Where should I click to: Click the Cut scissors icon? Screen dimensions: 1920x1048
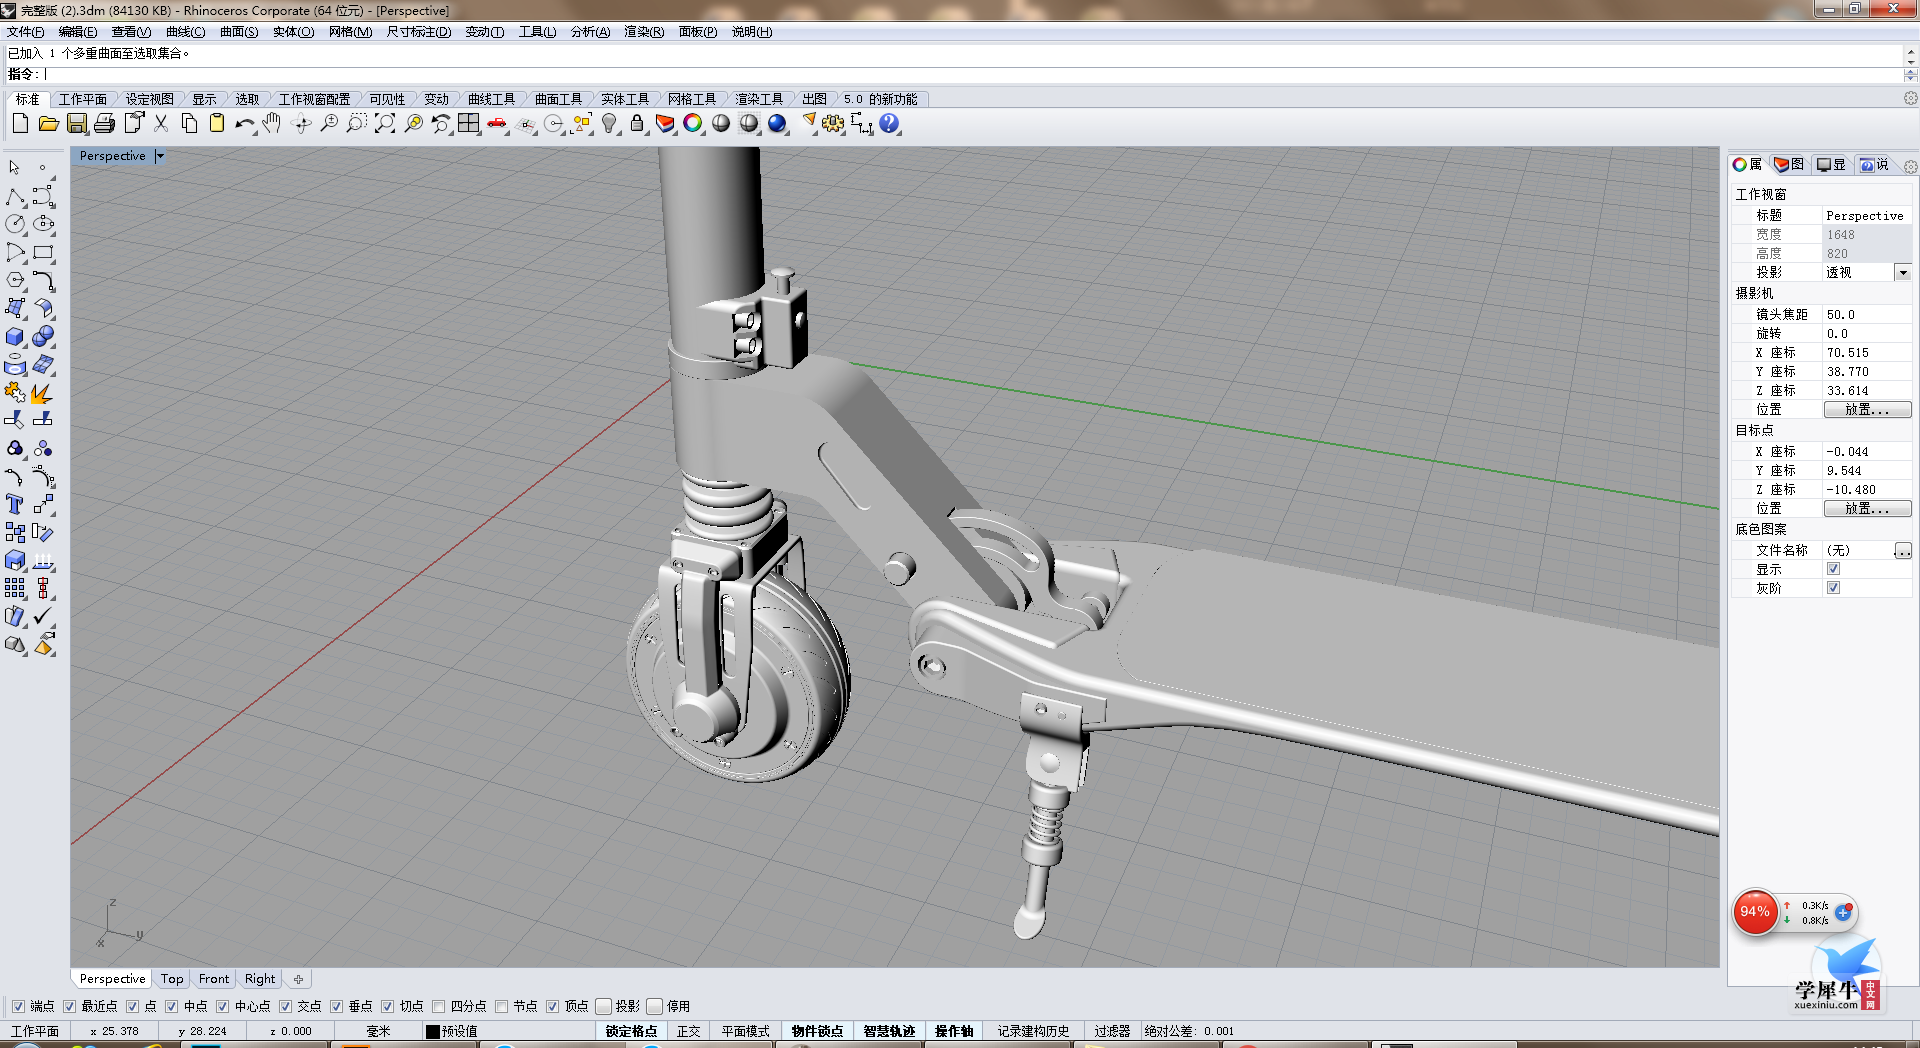point(161,124)
